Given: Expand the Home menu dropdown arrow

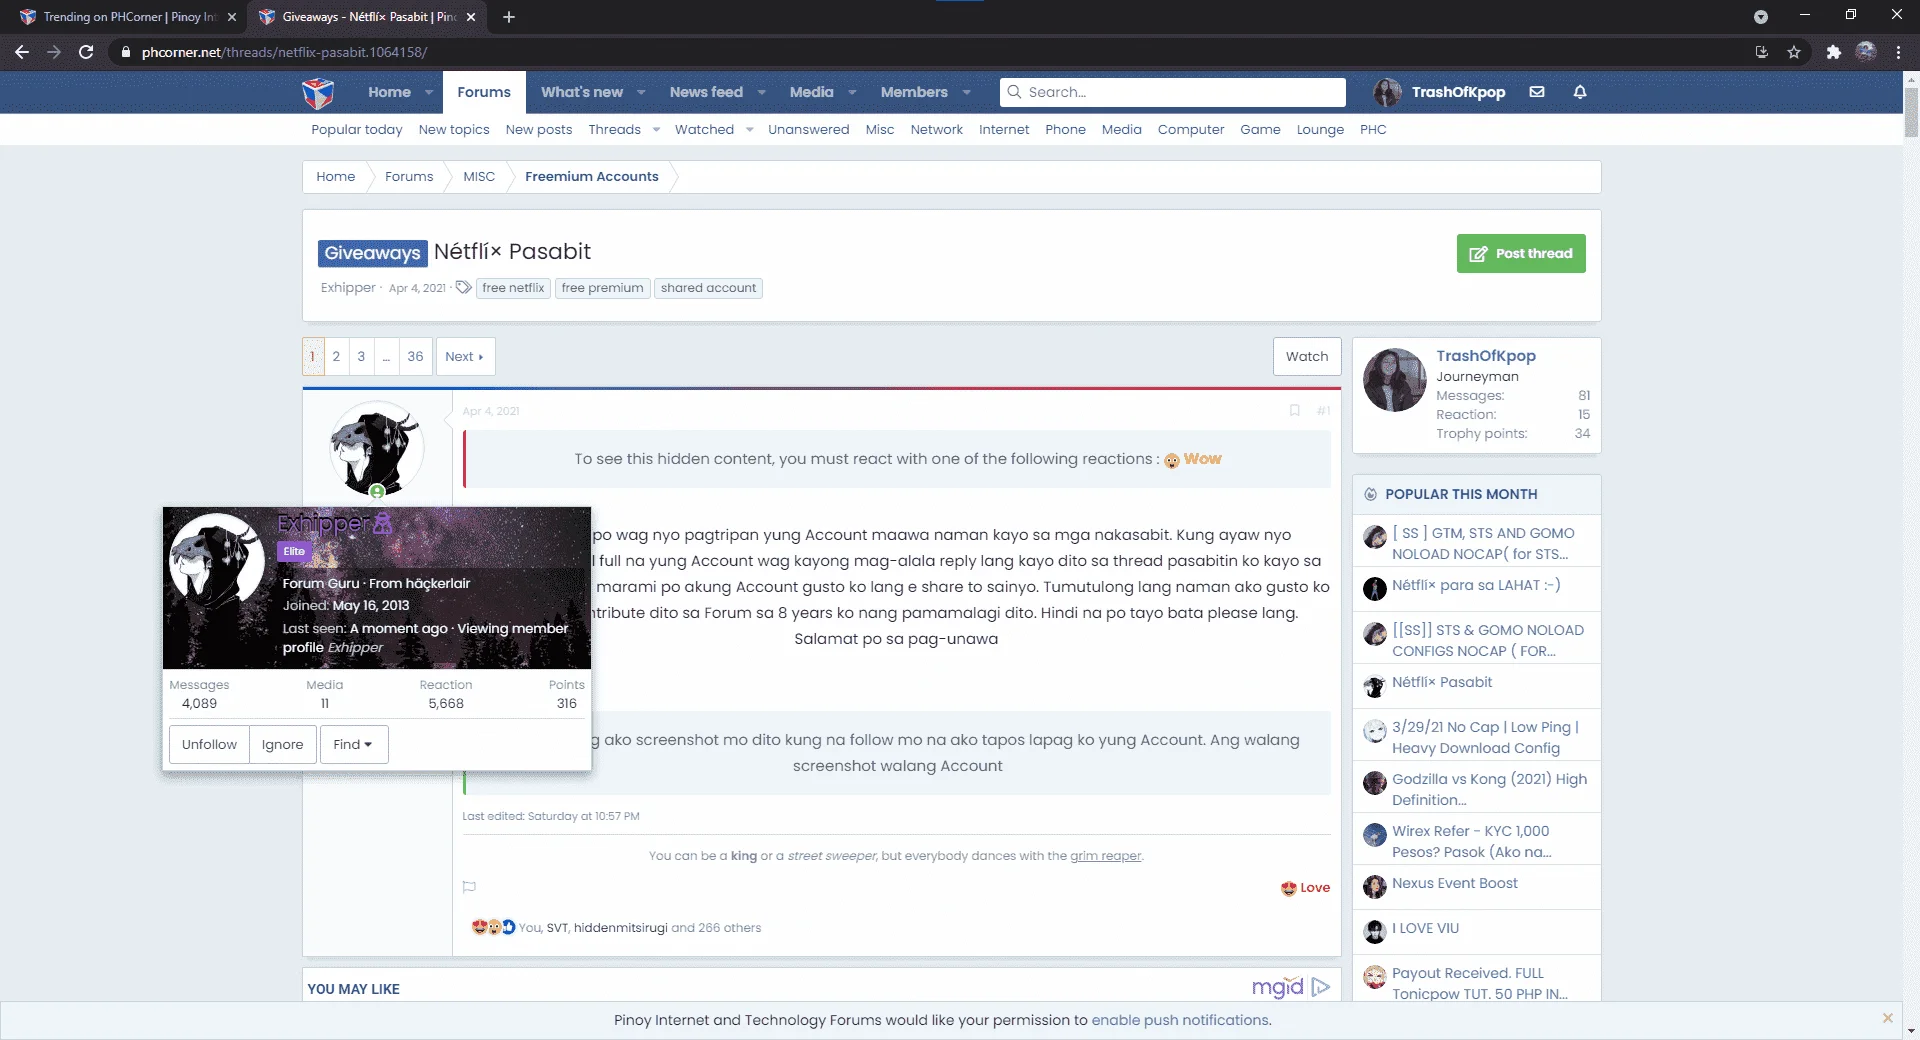Looking at the screenshot, I should point(429,92).
